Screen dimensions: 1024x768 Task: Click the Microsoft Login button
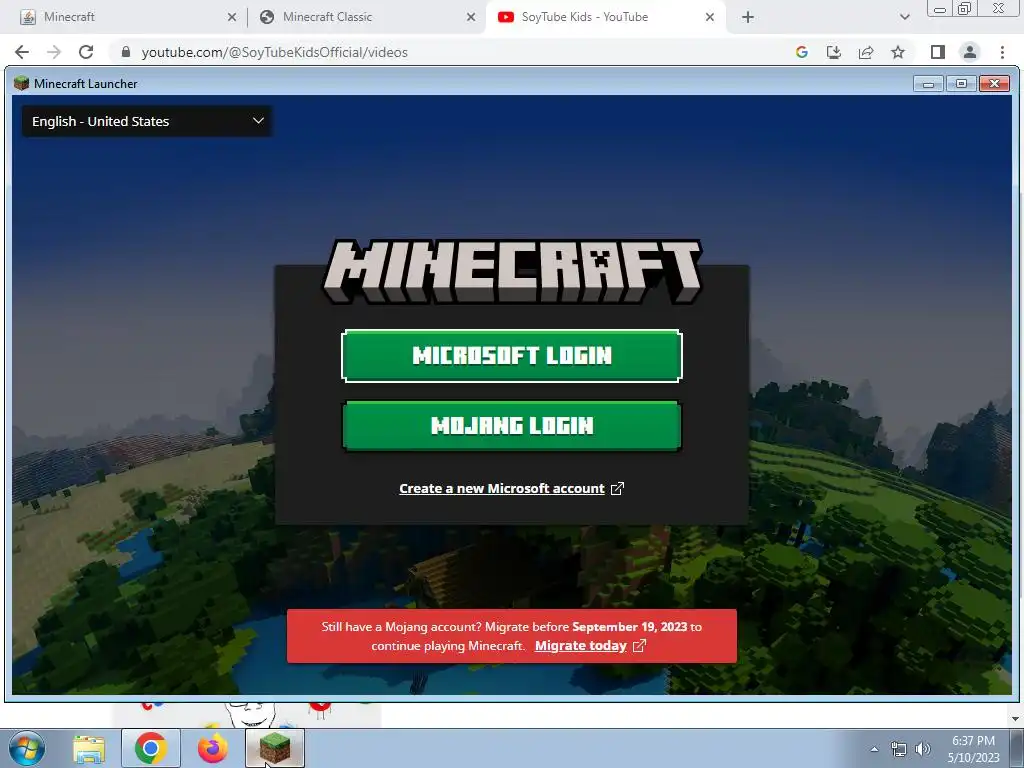click(511, 355)
